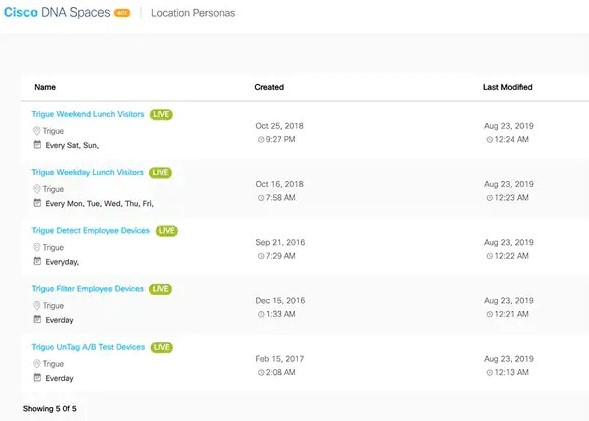Viewport: 589px width, 421px height.
Task: Select created date Feb 15, 2017
Action: [x=280, y=359]
